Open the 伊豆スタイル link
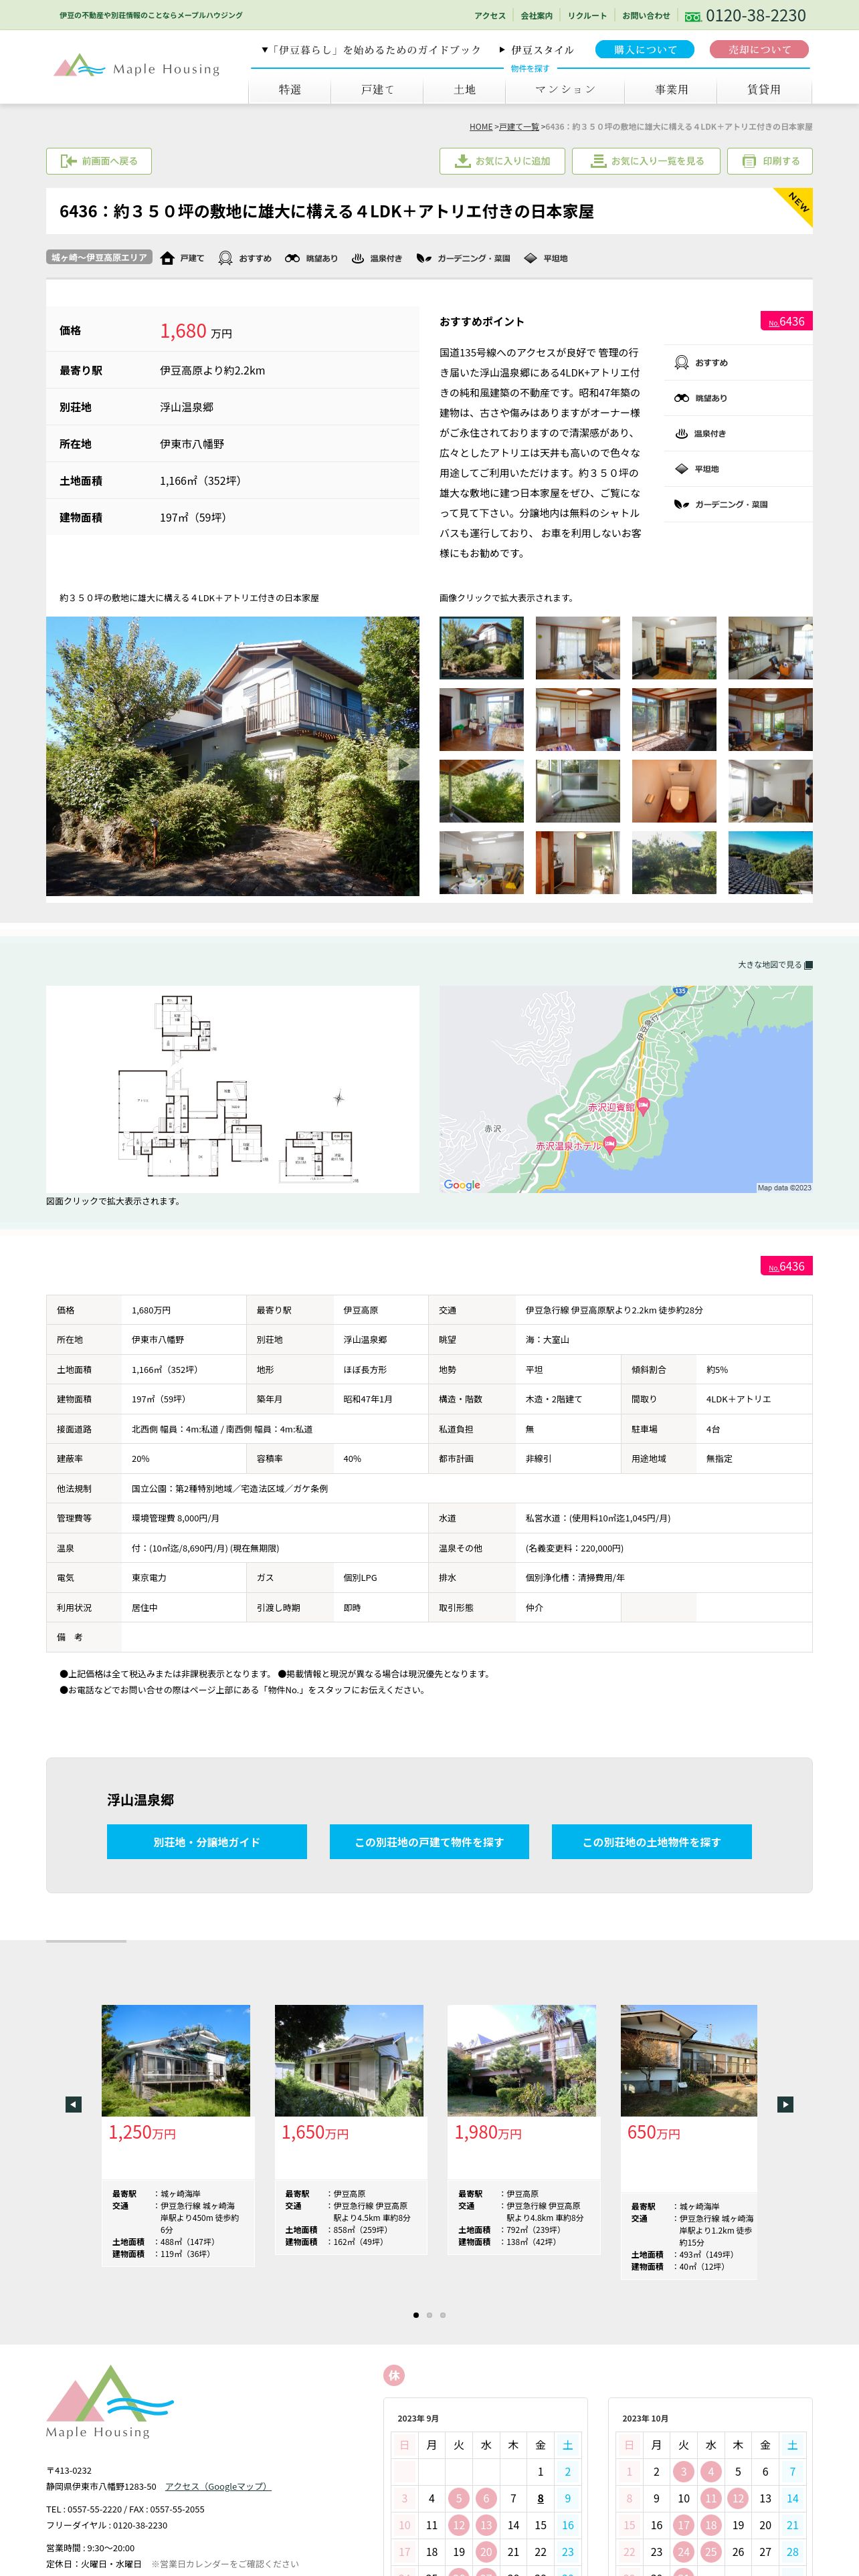859x2576 pixels. pyautogui.click(x=536, y=50)
